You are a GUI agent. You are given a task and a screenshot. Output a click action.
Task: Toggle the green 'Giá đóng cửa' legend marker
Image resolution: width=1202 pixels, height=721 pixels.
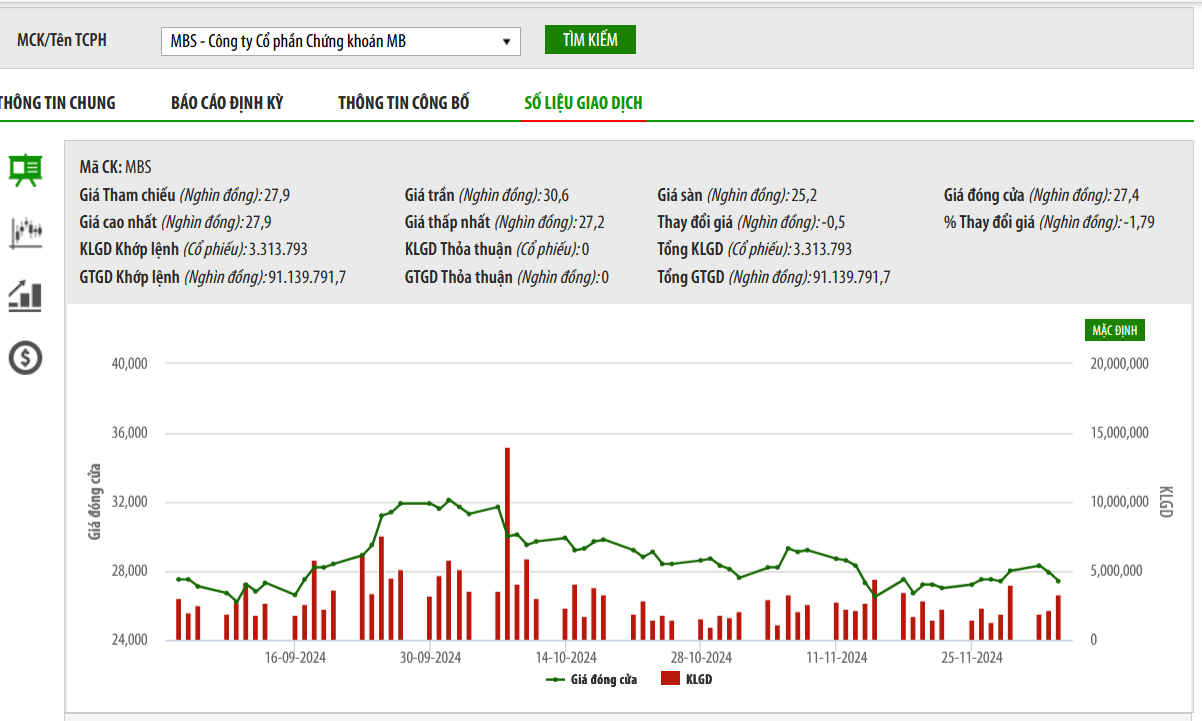click(556, 679)
